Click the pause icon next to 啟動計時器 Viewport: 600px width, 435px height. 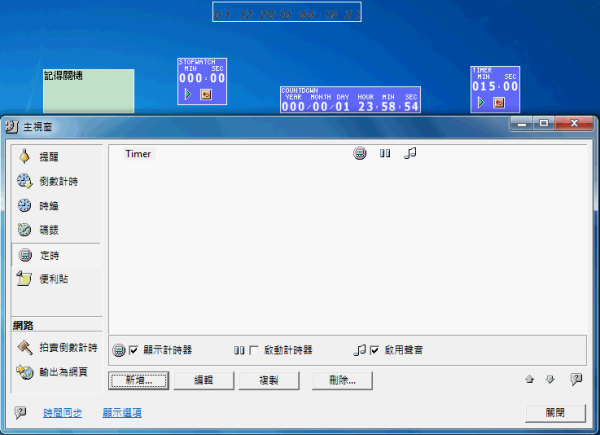239,350
